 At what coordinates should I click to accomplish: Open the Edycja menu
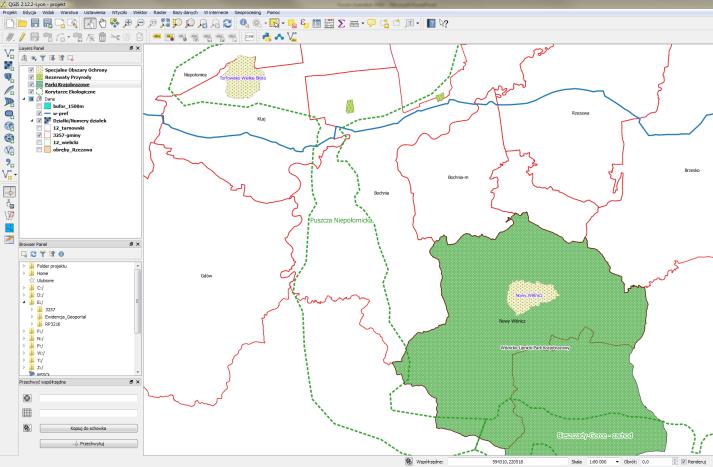(29, 12)
